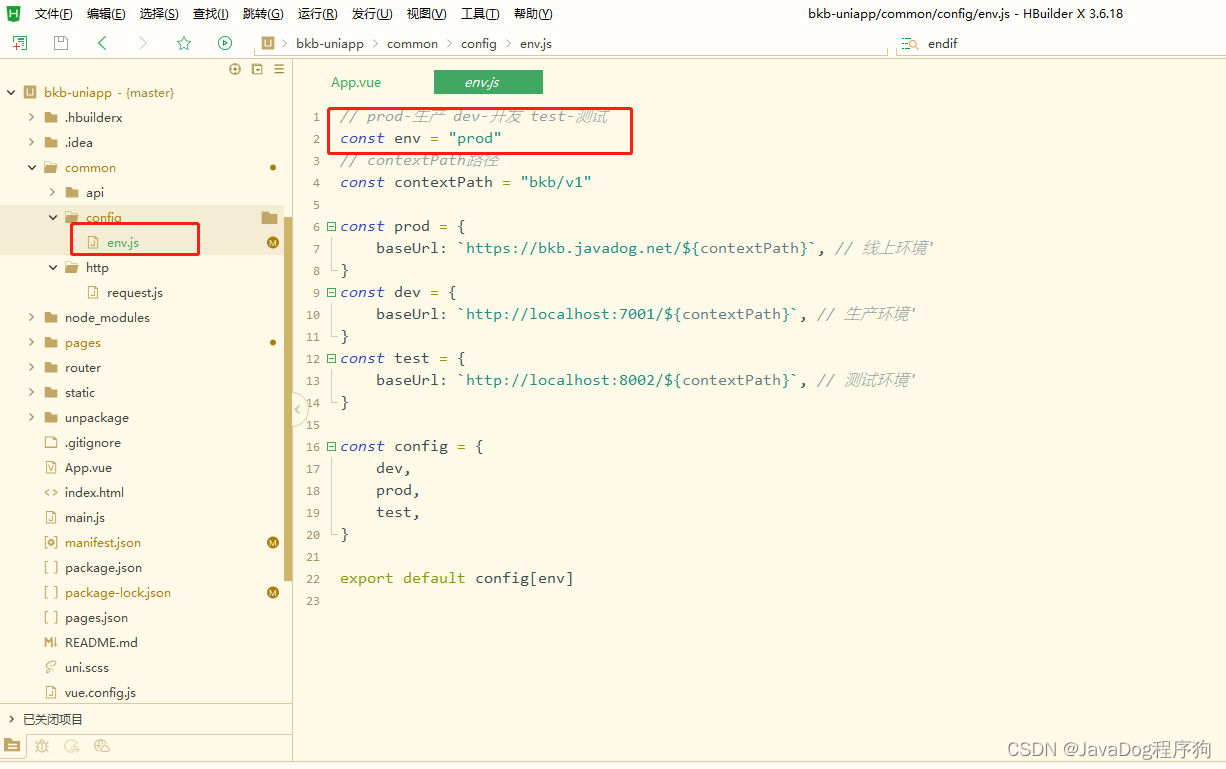
Task: Collapse the bkb-uniapp project root
Action: [x=11, y=92]
